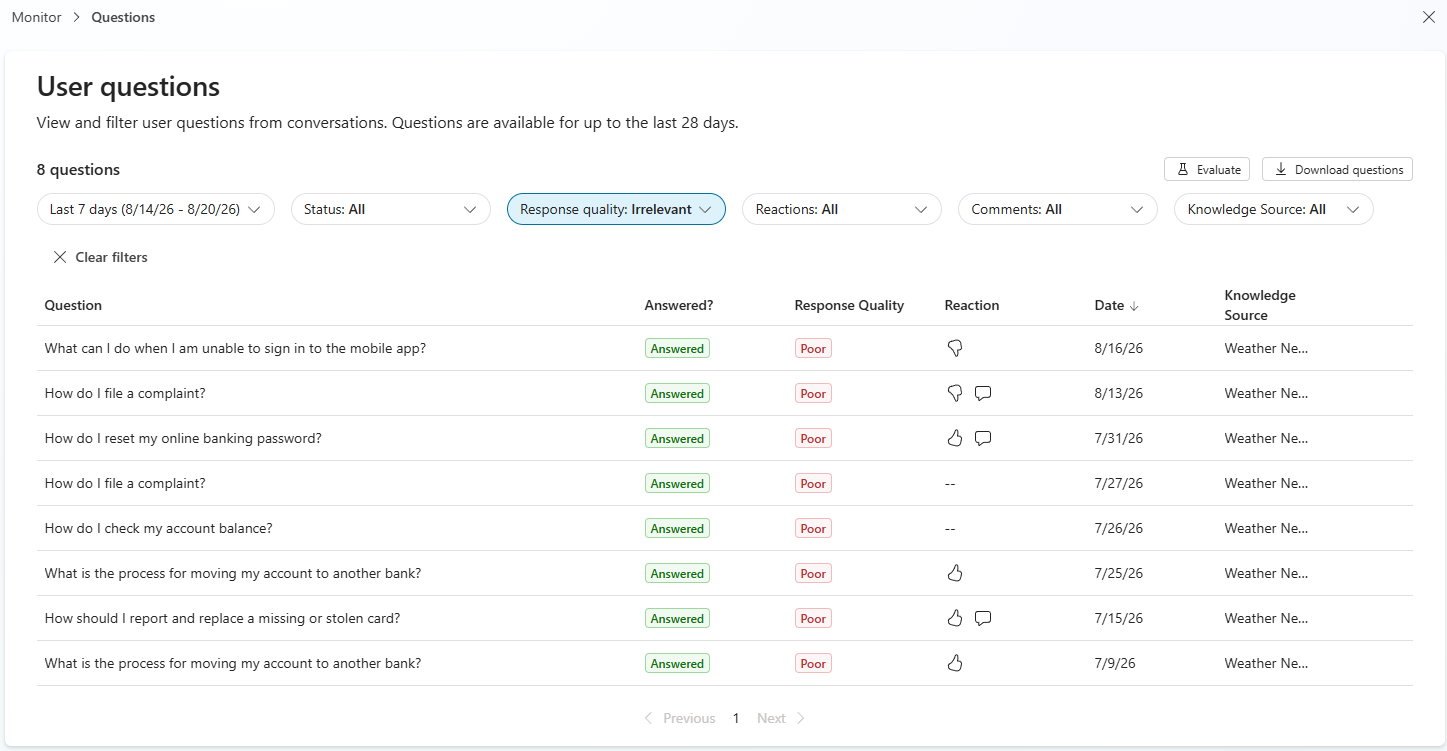Open the Response quality: Irrelevant filter

[616, 209]
